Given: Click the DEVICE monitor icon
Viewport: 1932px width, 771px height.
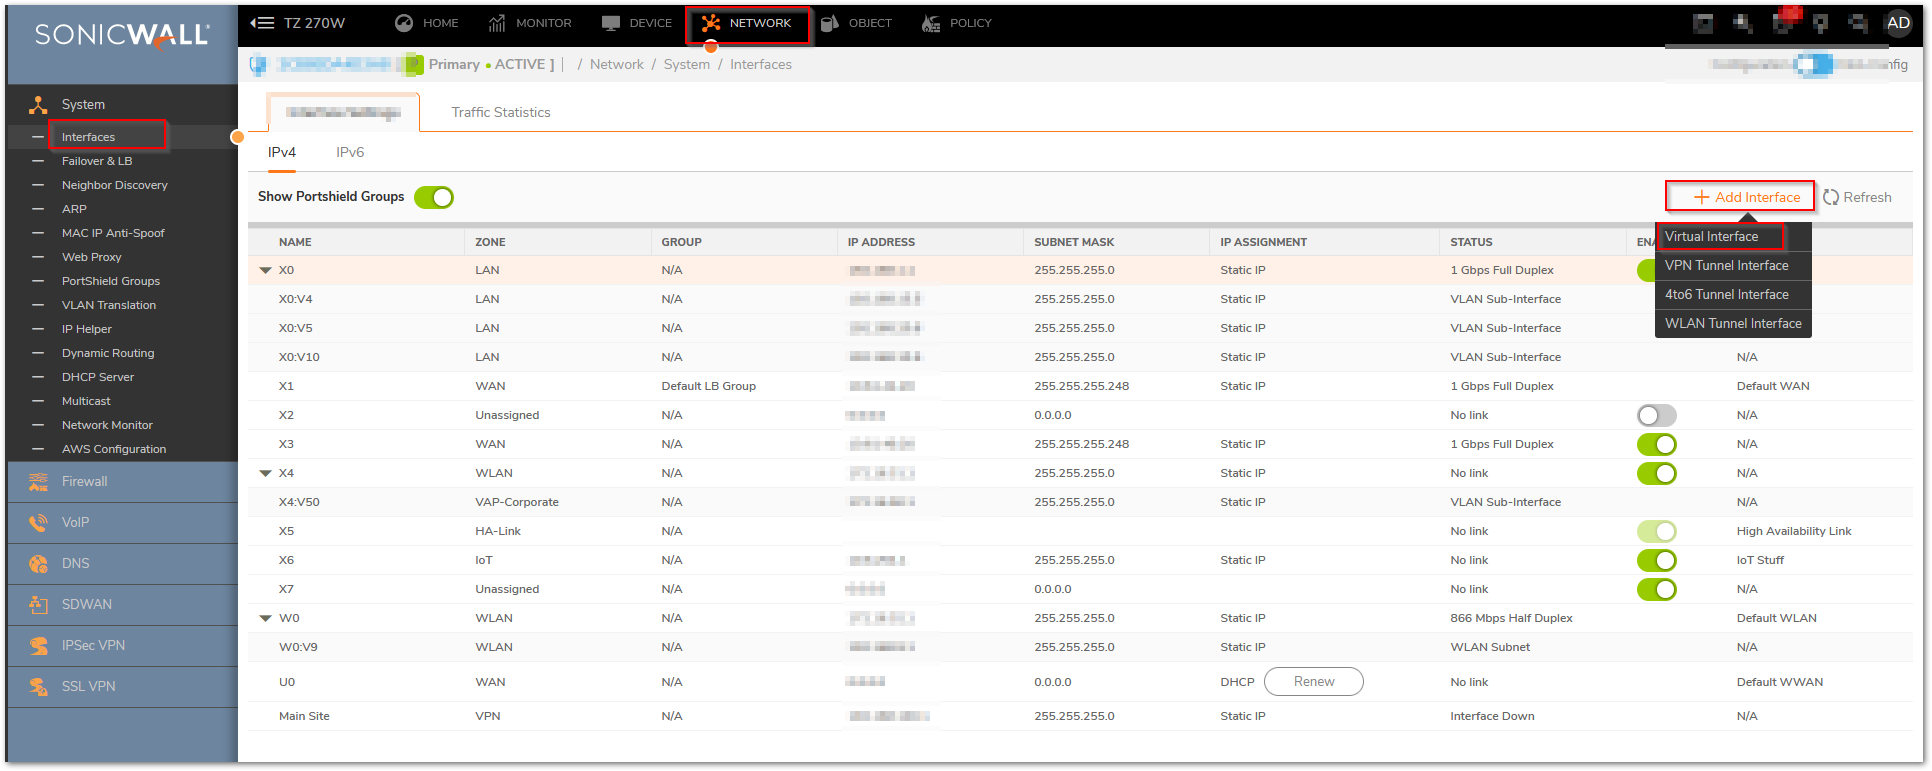Looking at the screenshot, I should click(x=611, y=23).
